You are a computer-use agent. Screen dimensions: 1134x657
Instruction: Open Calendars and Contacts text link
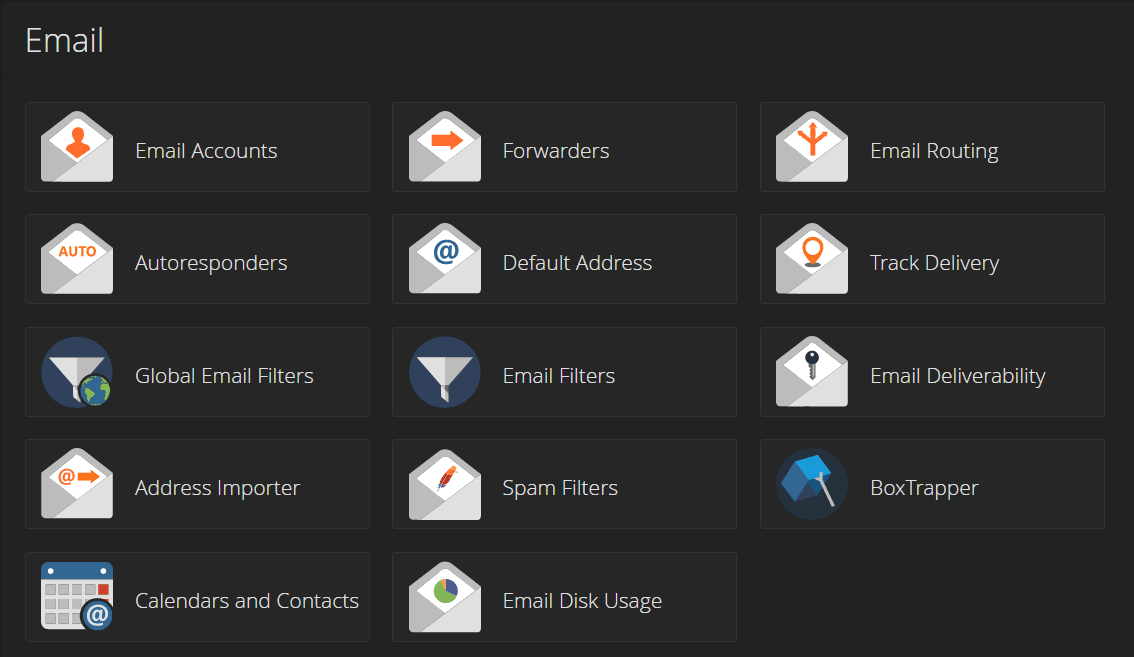[x=246, y=601]
